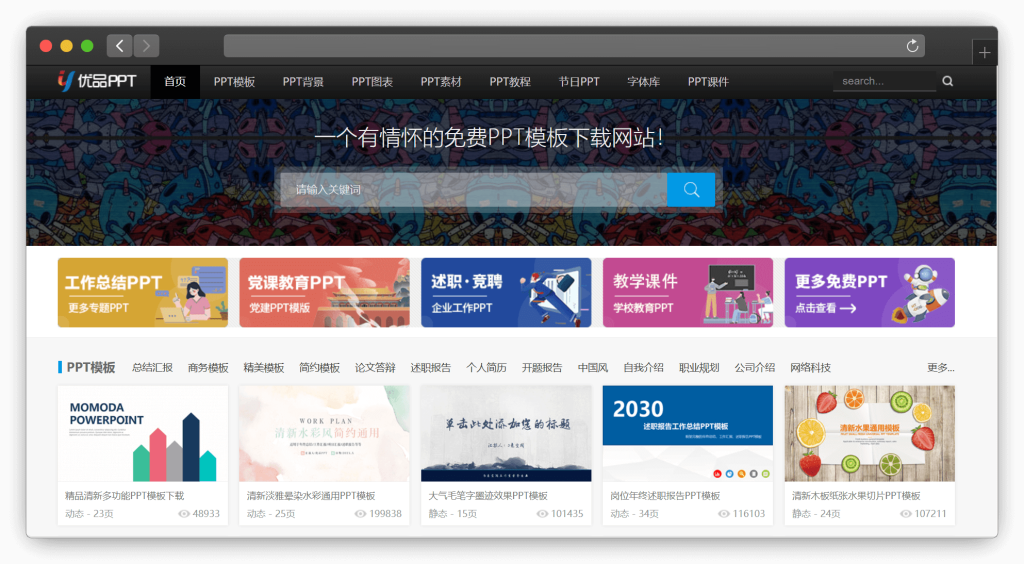This screenshot has width=1024, height=564.
Task: Click the eye view-count icon beside 101435
Action: coord(542,514)
